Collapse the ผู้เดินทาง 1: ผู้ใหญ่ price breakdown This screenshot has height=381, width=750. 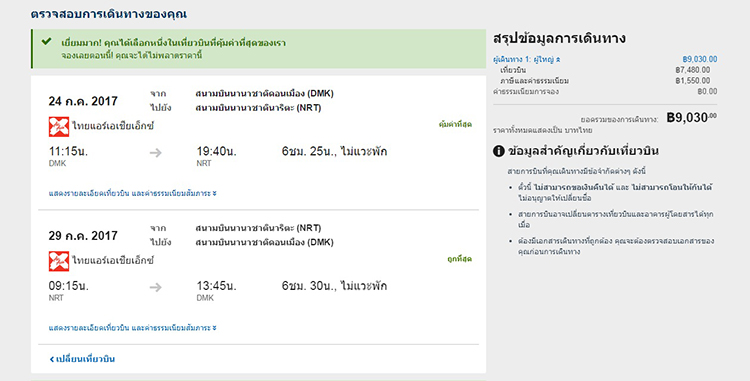[527, 60]
